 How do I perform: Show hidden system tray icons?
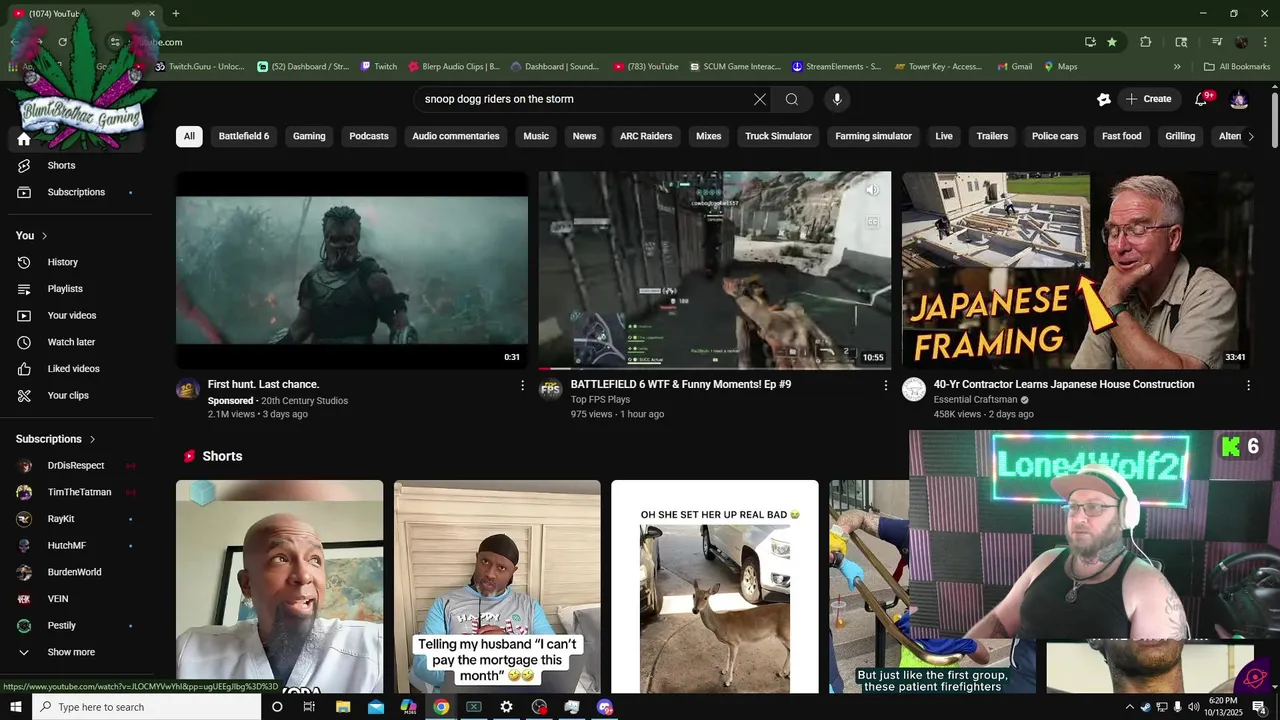tap(1129, 707)
